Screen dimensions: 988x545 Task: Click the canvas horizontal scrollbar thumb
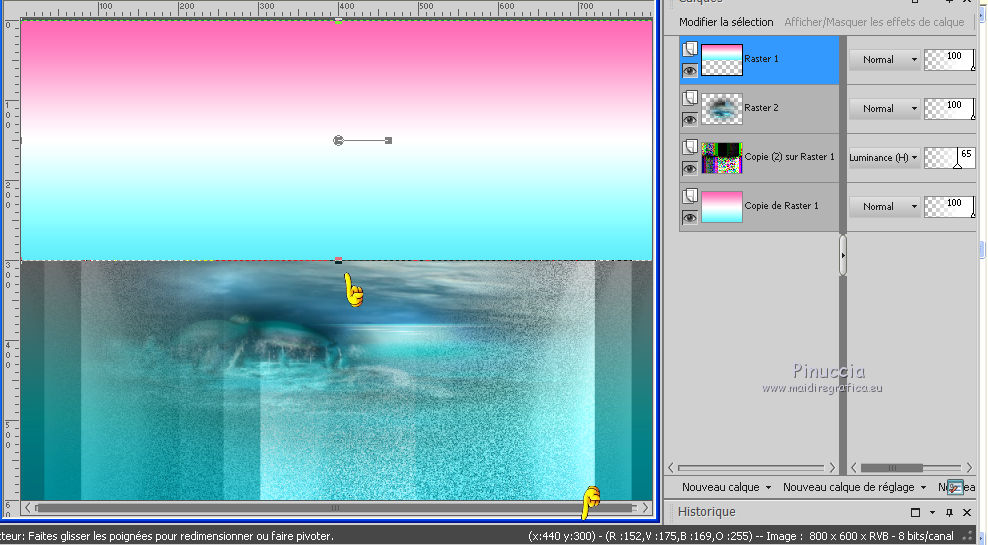[x=335, y=507]
